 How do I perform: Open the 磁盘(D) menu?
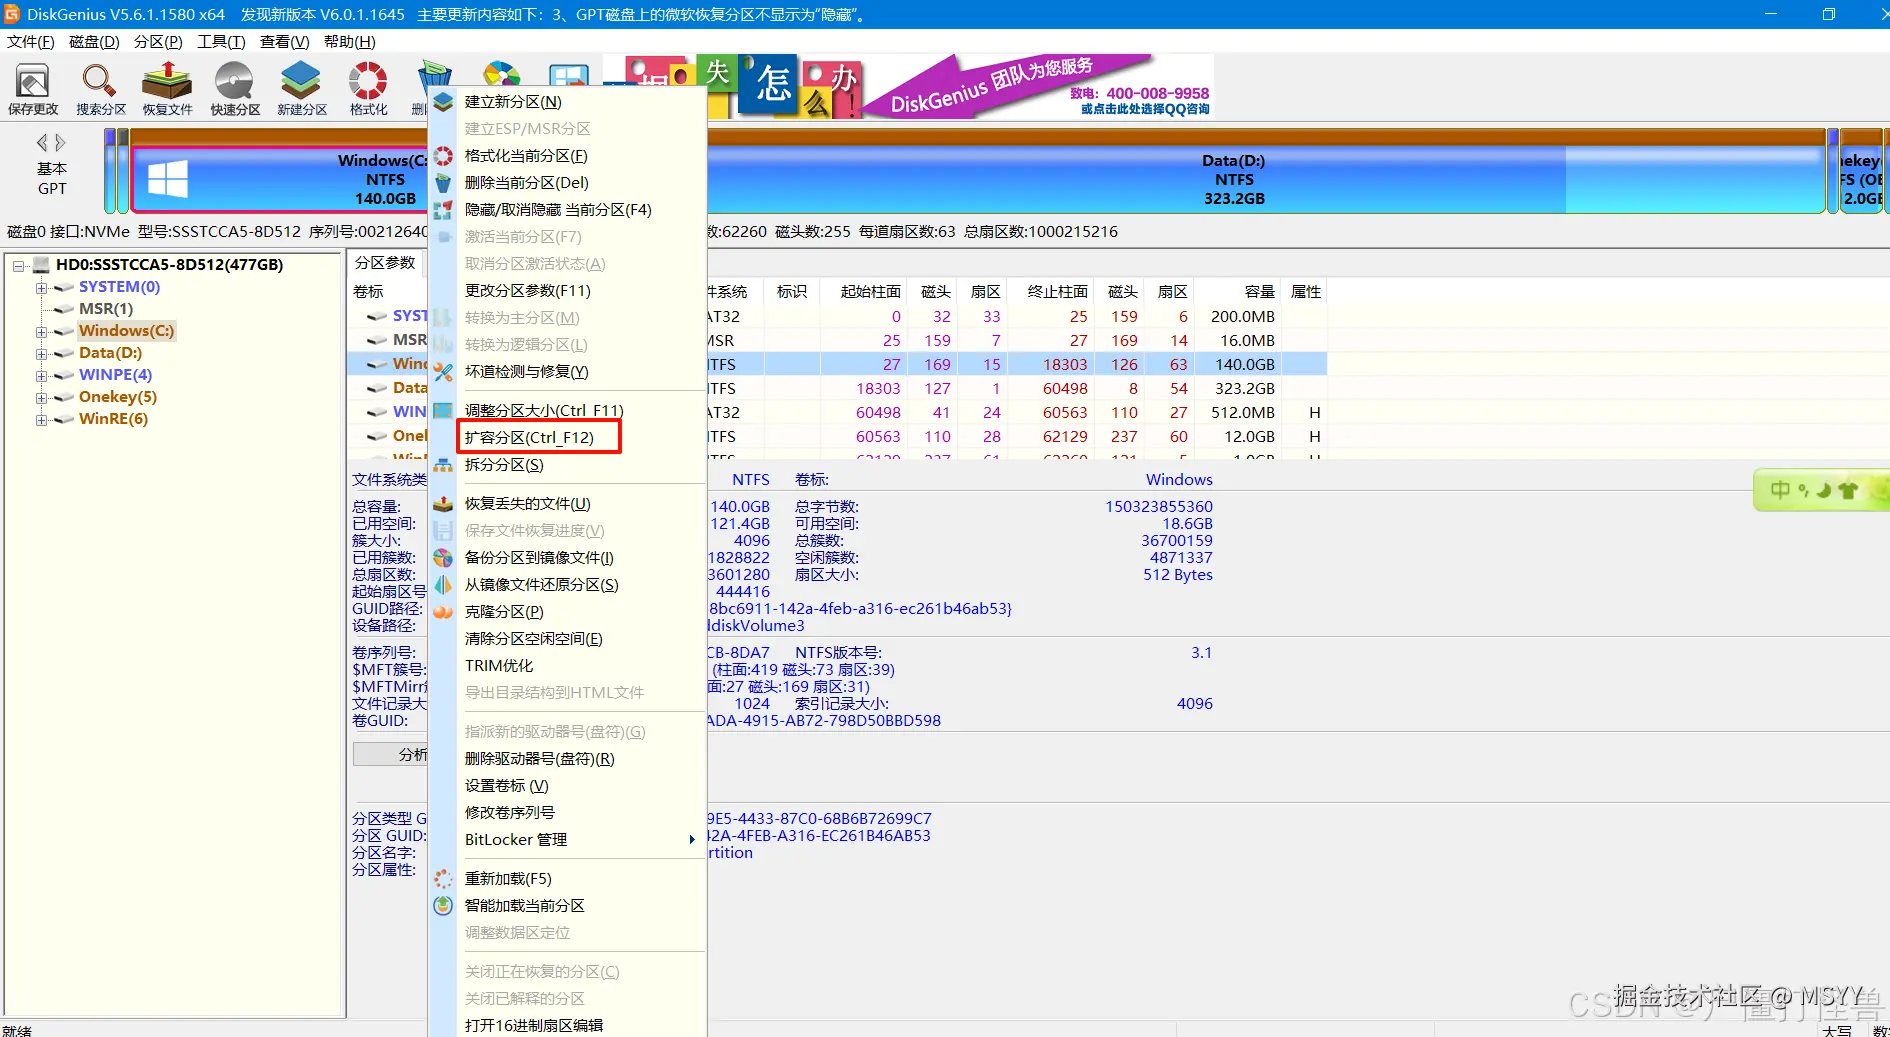pos(94,42)
